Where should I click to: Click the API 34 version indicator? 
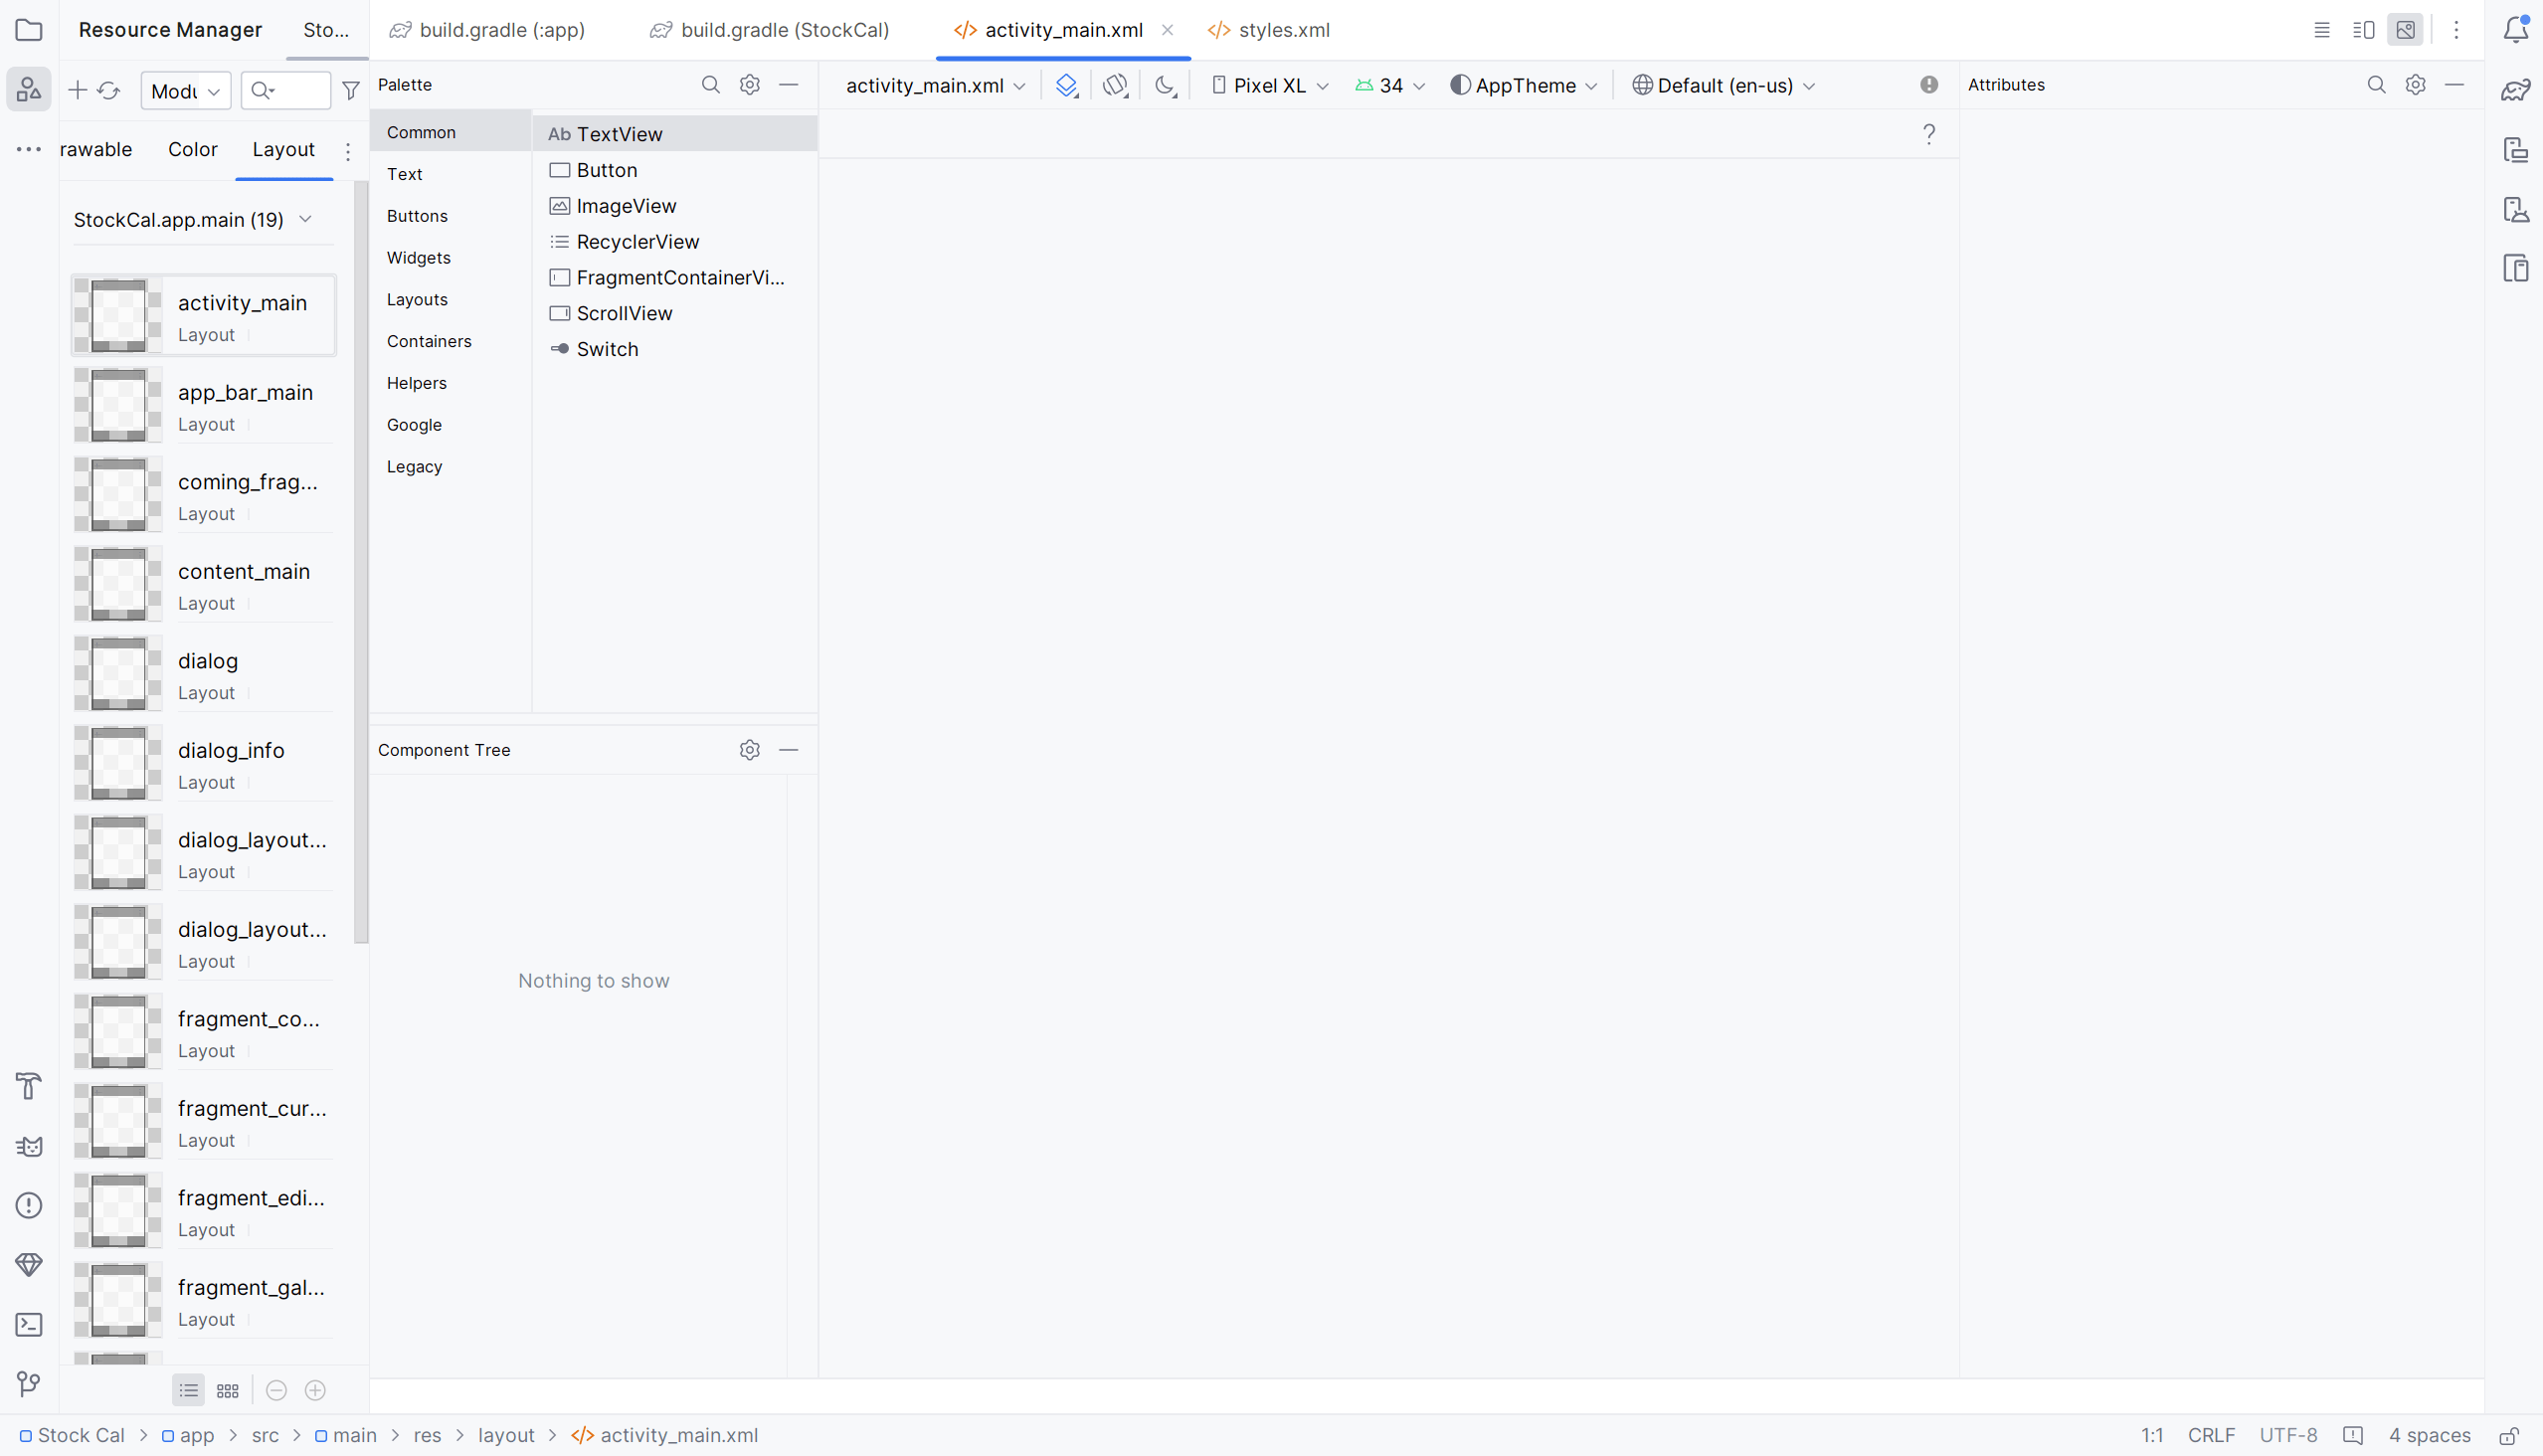[x=1390, y=85]
